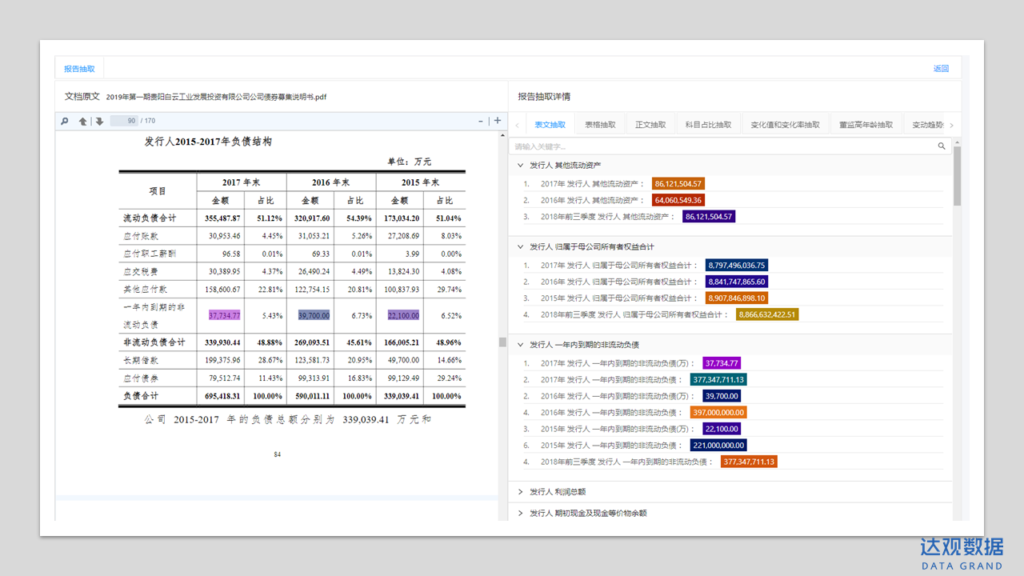This screenshot has width=1024, height=576.
Task: Collapse the 归属于母公司所有者权益合计 section
Action: [520, 246]
